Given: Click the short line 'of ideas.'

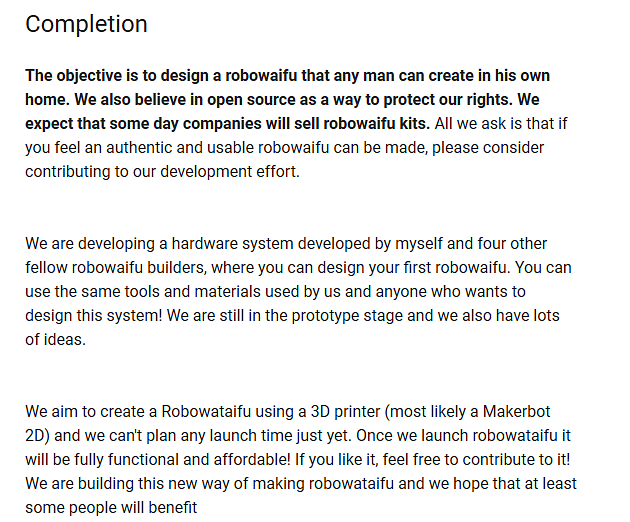Looking at the screenshot, I should (x=55, y=340).
